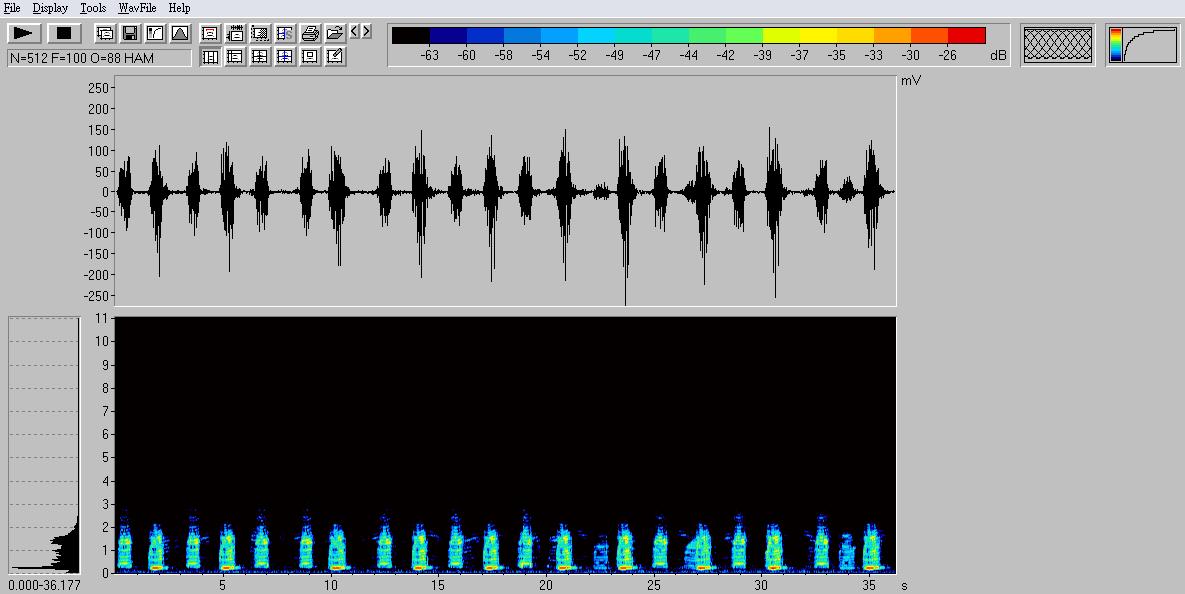
Task: Open the Help menu
Action: pos(179,8)
